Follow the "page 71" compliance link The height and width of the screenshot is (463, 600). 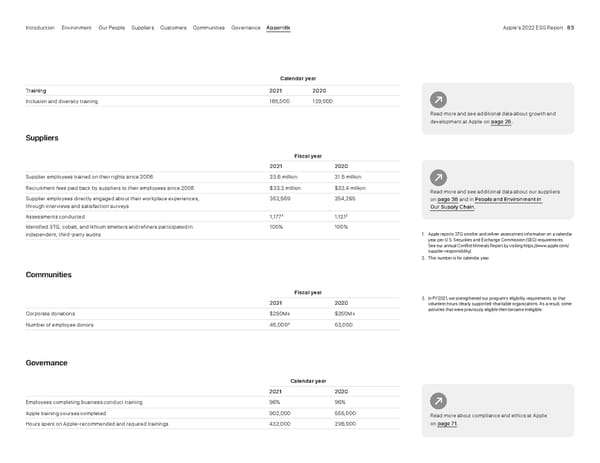[x=447, y=424]
